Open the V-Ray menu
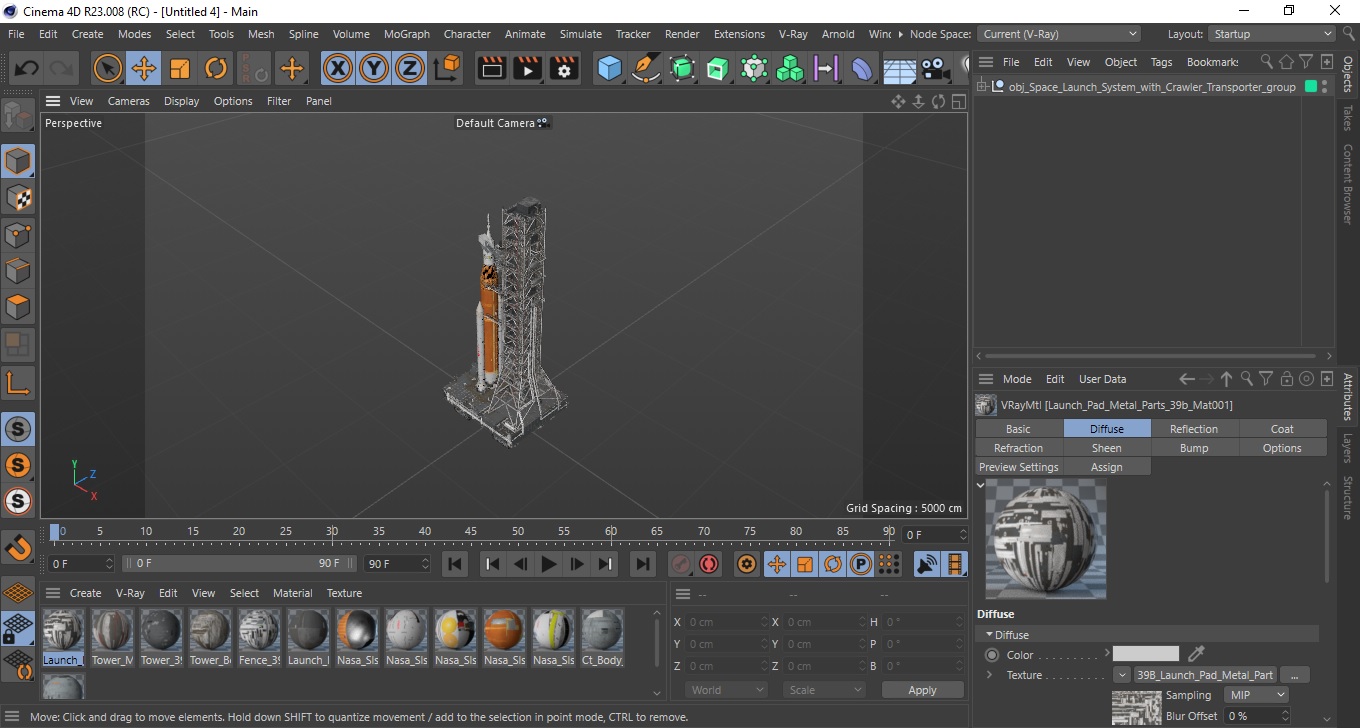This screenshot has width=1360, height=728. tap(793, 34)
